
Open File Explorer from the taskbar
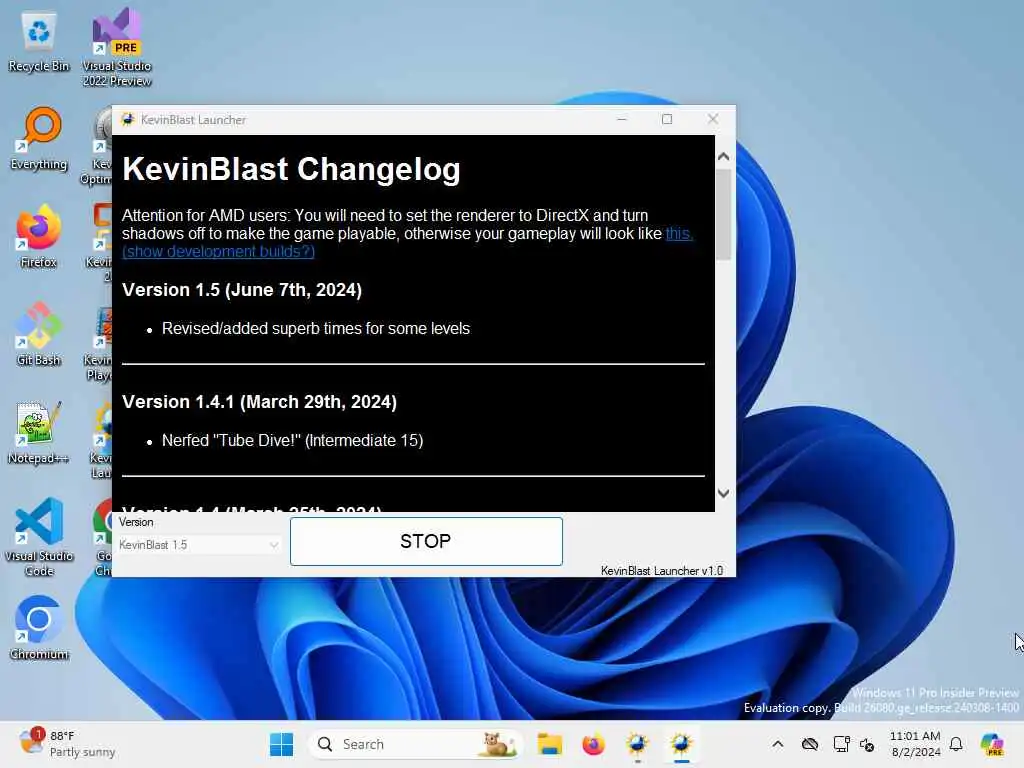pyautogui.click(x=549, y=744)
